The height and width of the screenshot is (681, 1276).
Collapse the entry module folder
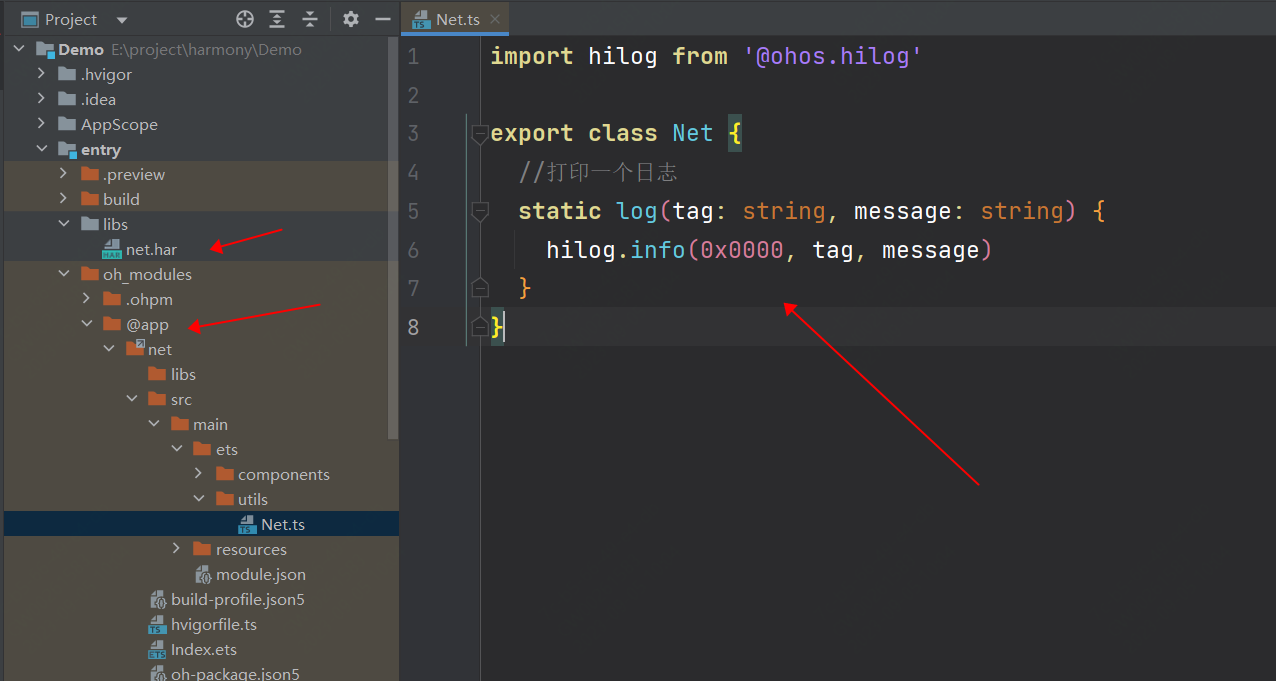42,149
